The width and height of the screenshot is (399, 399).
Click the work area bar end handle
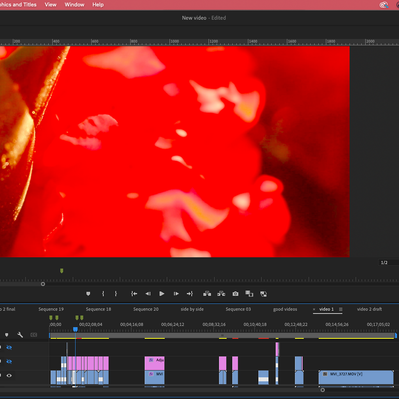tap(396, 335)
